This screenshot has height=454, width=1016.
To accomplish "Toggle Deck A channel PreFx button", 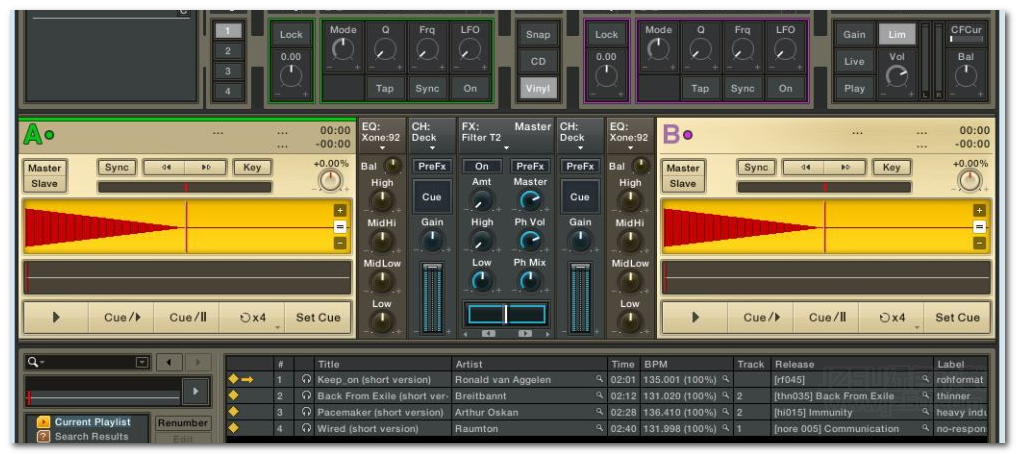I will coord(432,166).
